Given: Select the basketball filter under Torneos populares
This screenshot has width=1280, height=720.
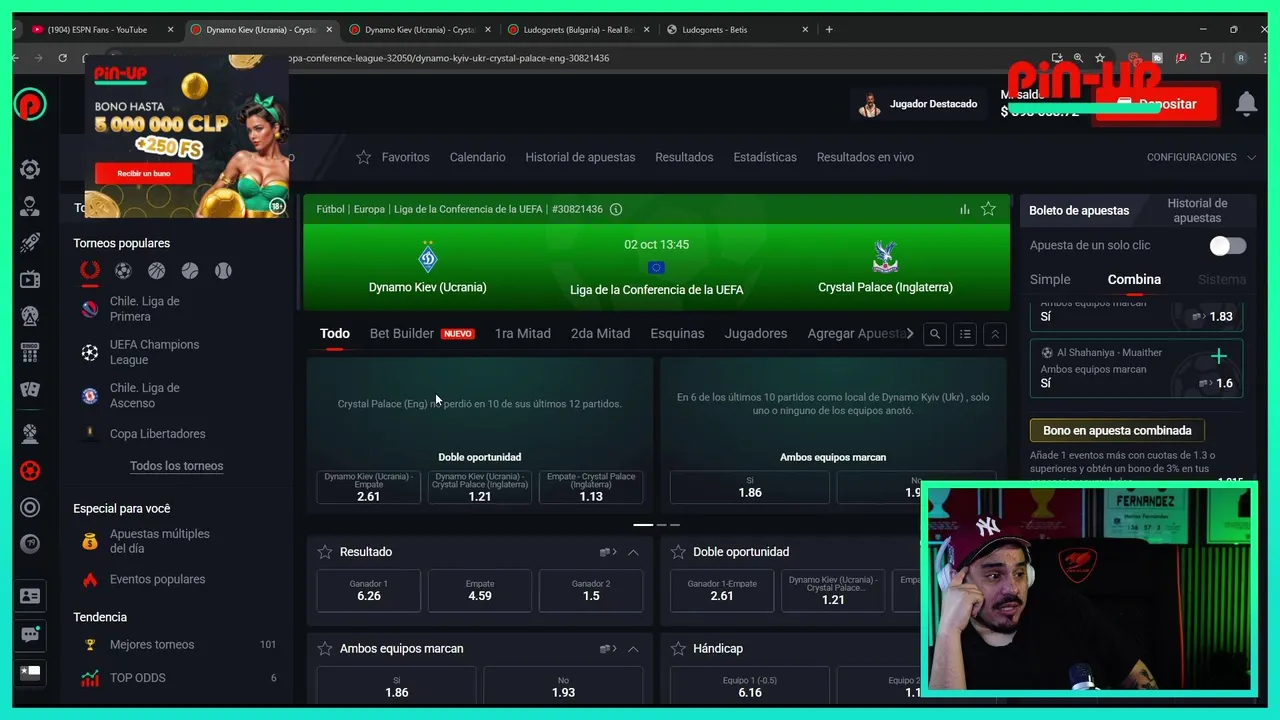Looking at the screenshot, I should pyautogui.click(x=156, y=270).
